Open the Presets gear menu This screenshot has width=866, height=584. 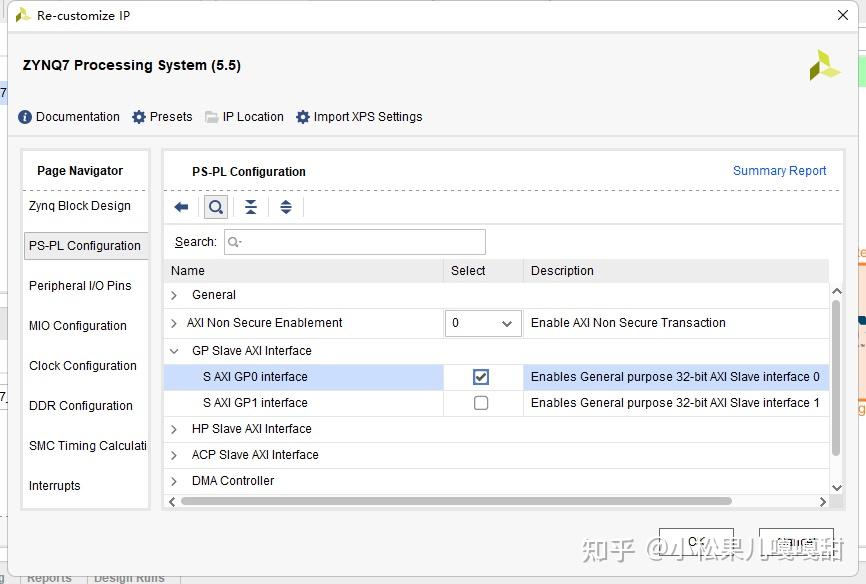pyautogui.click(x=139, y=117)
